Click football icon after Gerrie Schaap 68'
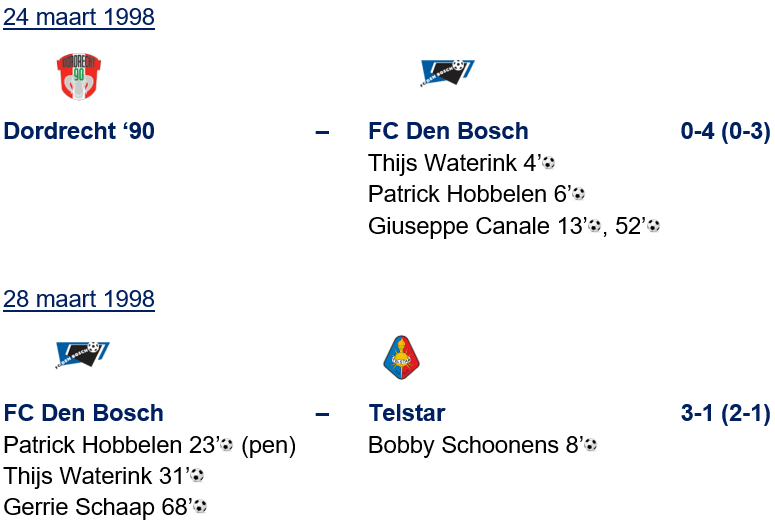The width and height of the screenshot is (775, 522). click(x=201, y=507)
